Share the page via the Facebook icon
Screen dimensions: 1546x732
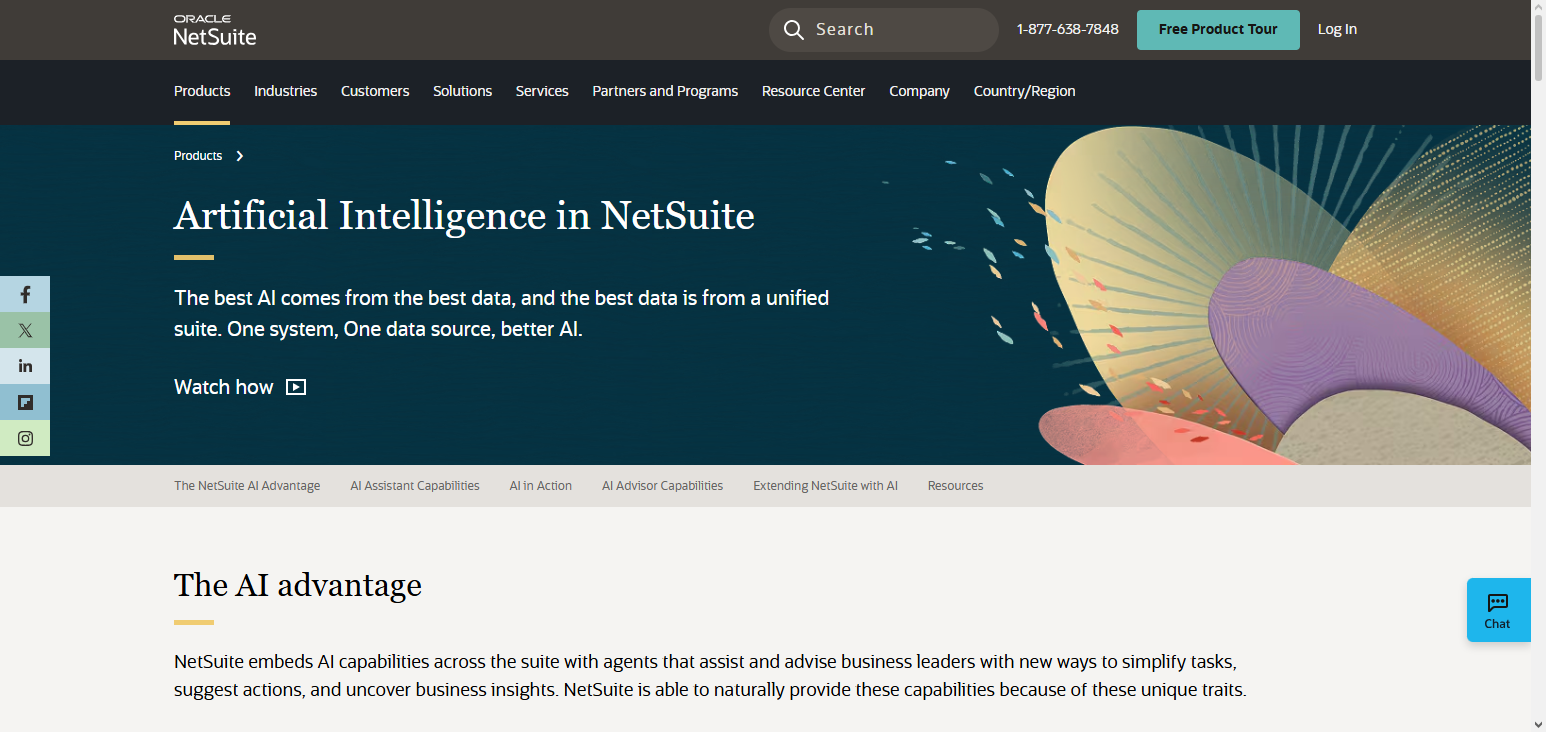(25, 294)
